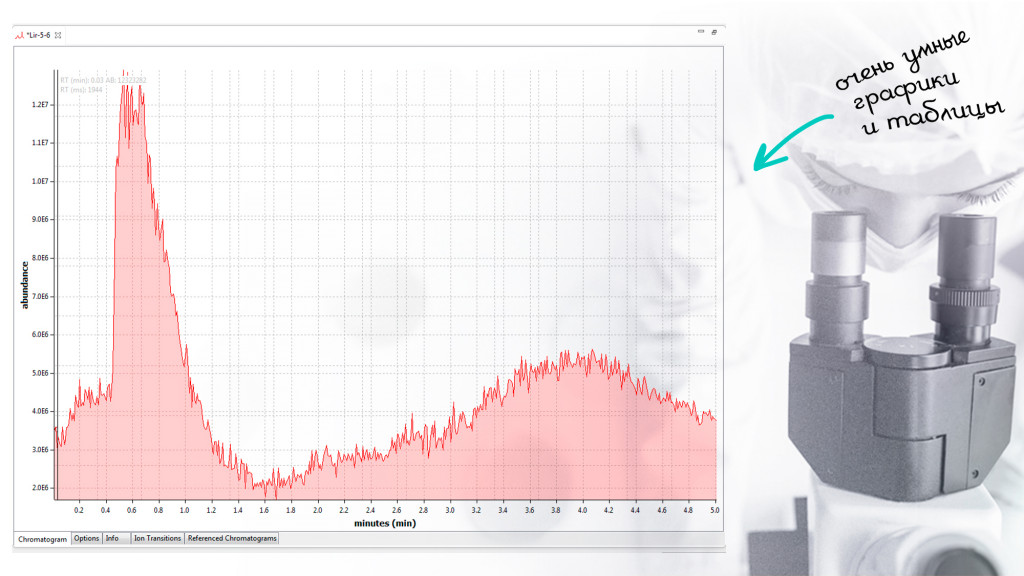Click the "minutes (min)" x-axis label

point(385,523)
